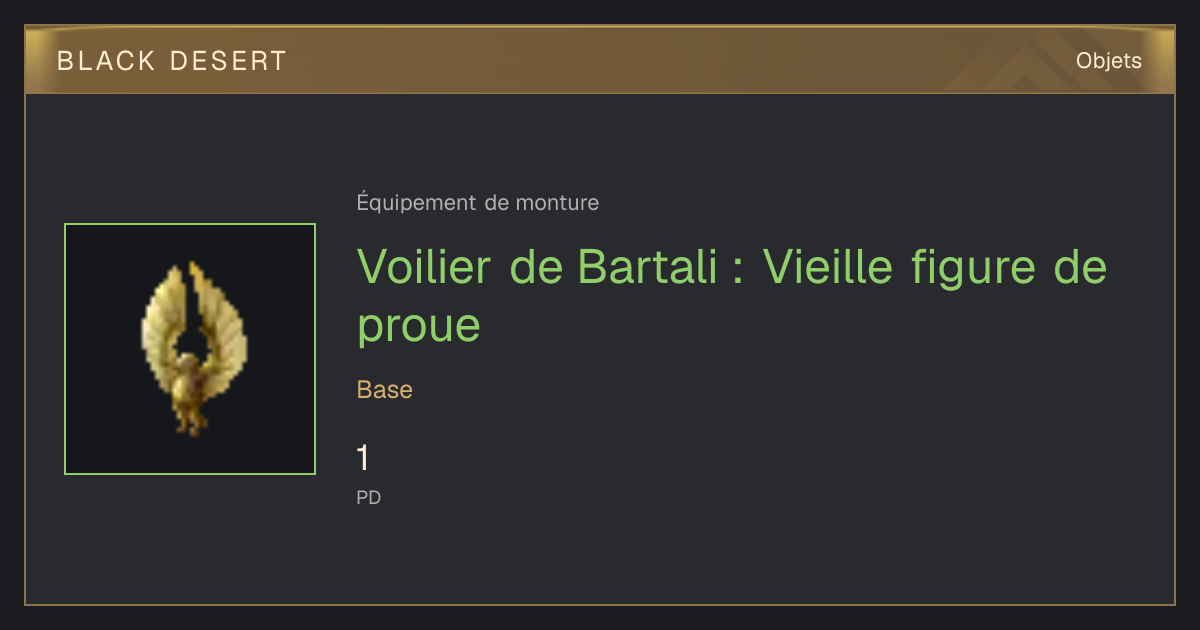Viewport: 1200px width, 630px height.
Task: Open the BLACK DESERT header title
Action: point(172,61)
